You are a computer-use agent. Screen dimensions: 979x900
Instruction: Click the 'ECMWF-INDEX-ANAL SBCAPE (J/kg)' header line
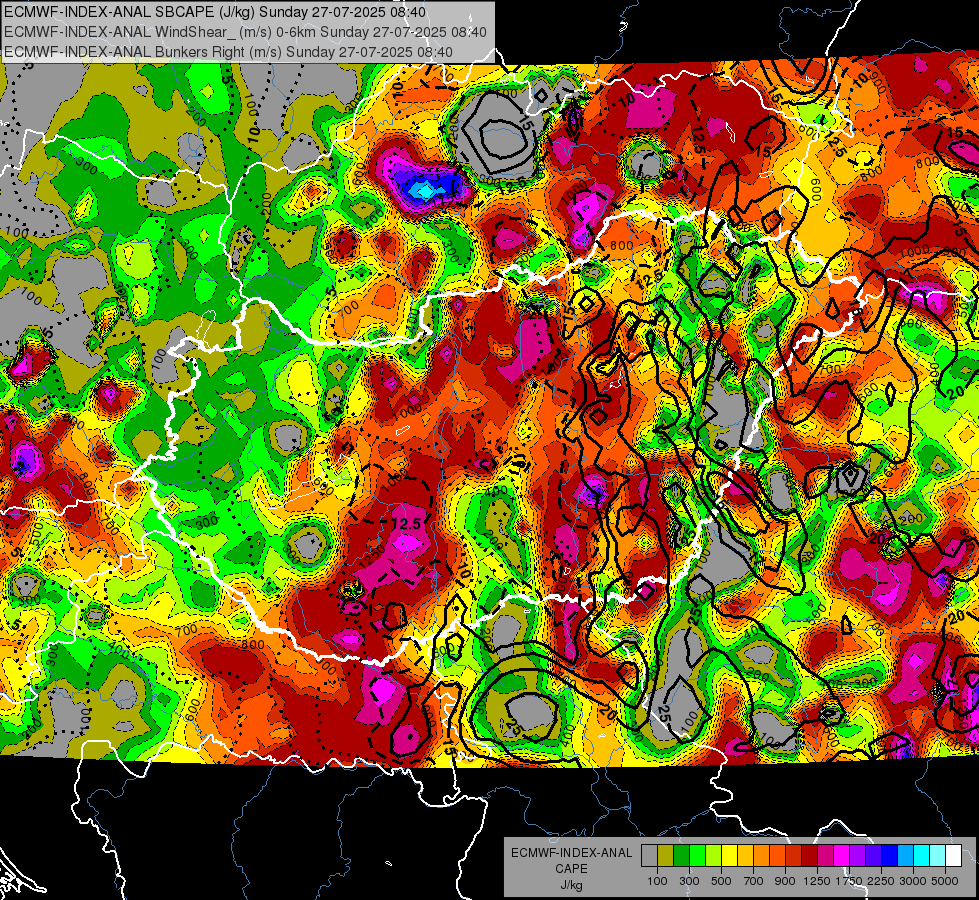click(215, 12)
